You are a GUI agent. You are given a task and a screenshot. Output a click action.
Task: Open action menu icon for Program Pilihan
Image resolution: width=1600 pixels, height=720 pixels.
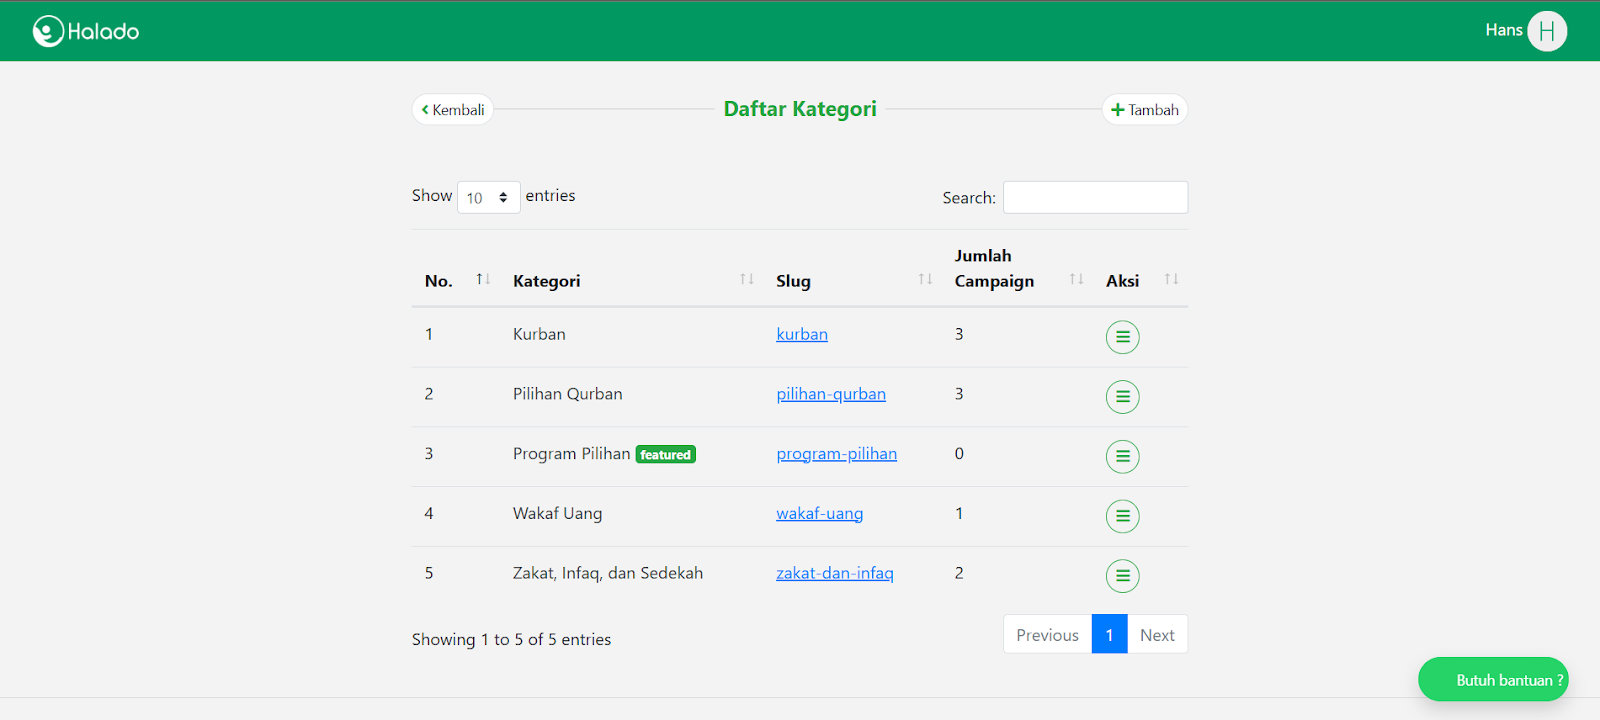pos(1122,457)
